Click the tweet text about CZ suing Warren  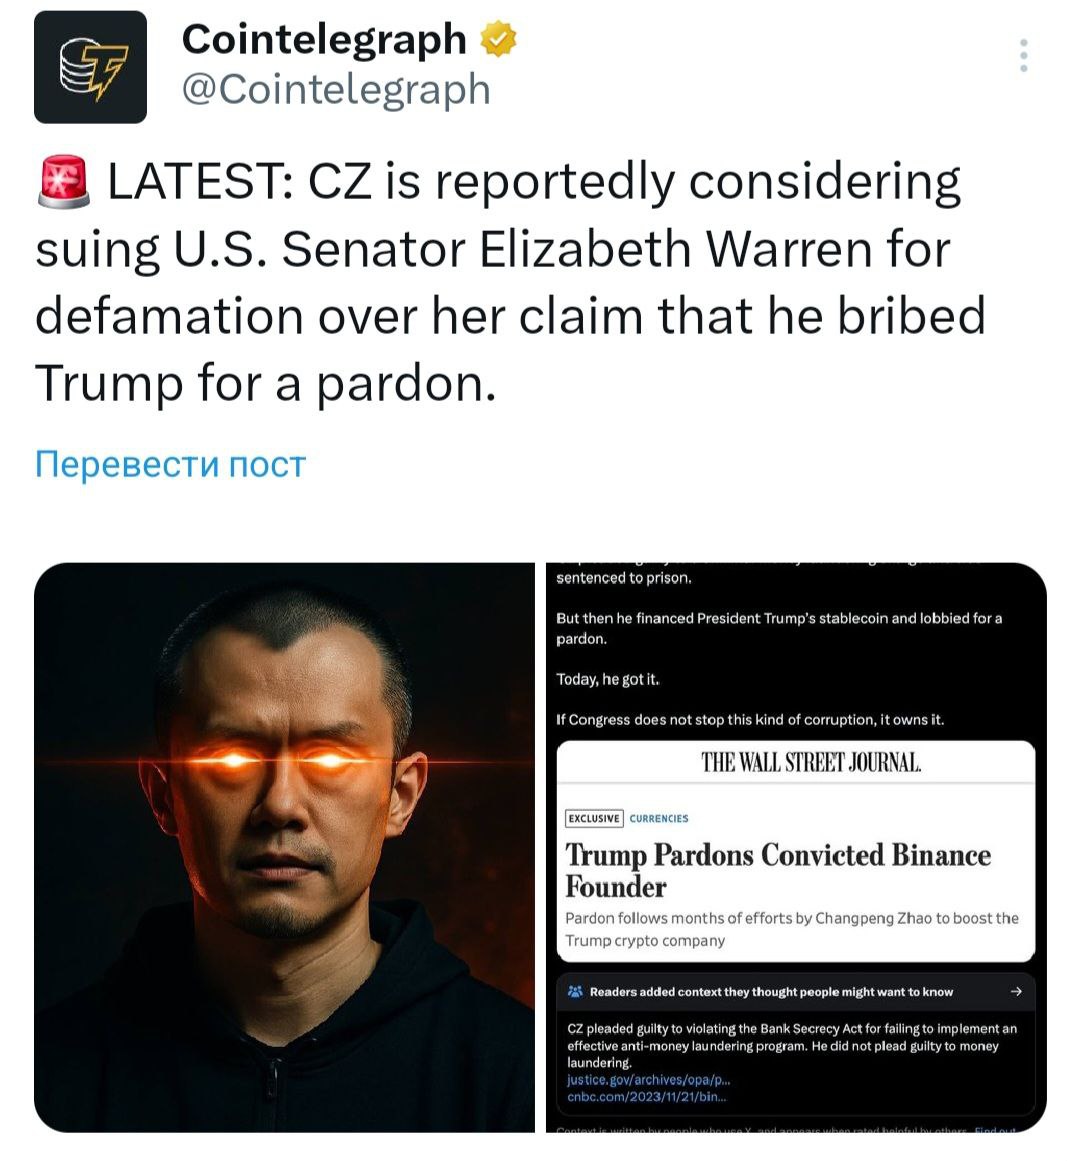pyautogui.click(x=511, y=282)
